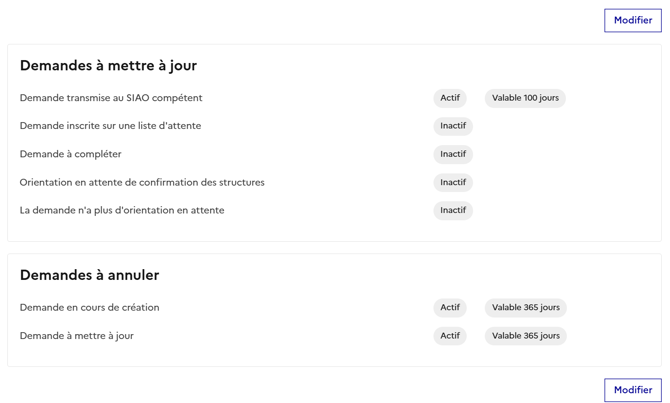Image resolution: width=670 pixels, height=403 pixels.
Task: Click Inactif badge beside "Demande à compléter"
Action: click(x=453, y=154)
